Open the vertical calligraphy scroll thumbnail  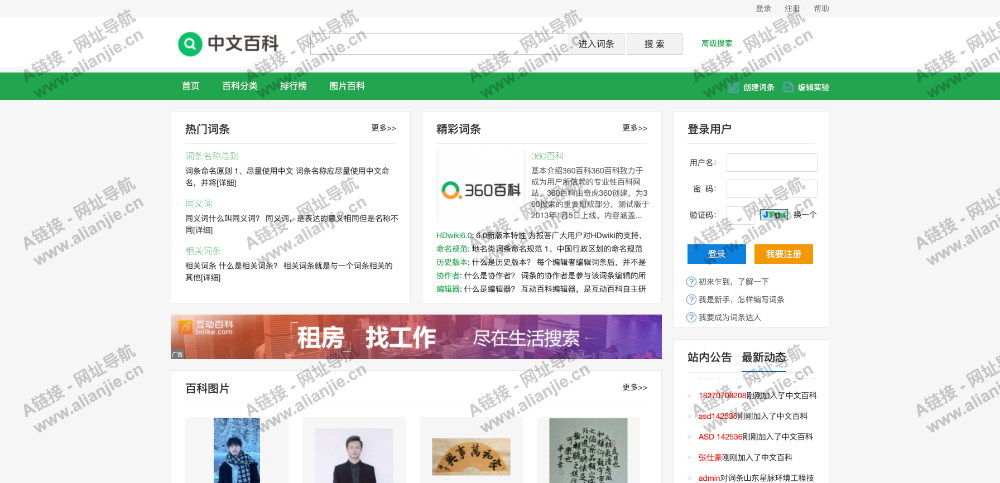tap(589, 450)
